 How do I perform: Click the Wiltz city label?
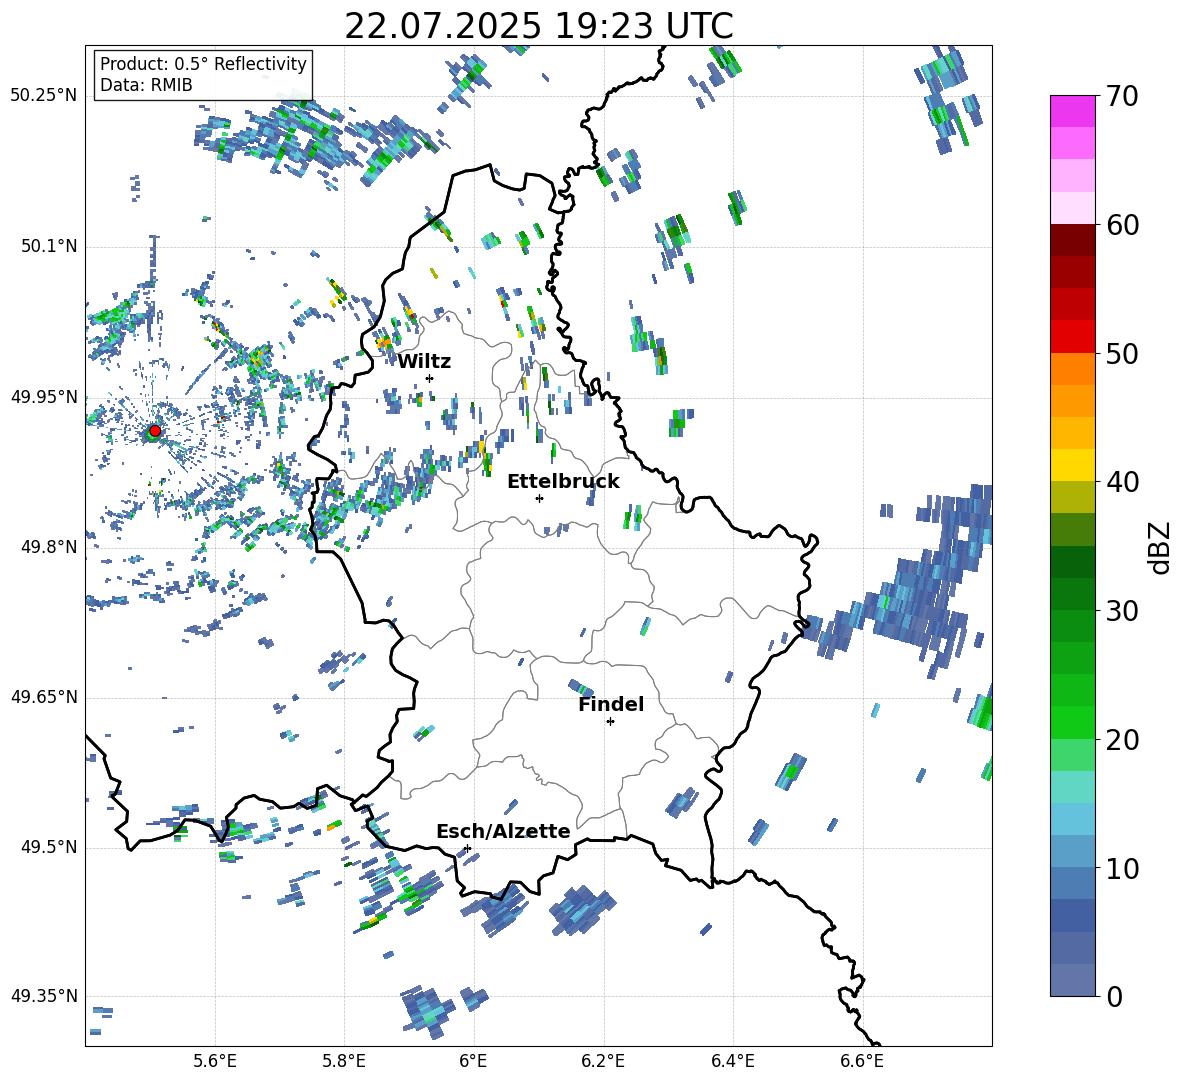(424, 362)
